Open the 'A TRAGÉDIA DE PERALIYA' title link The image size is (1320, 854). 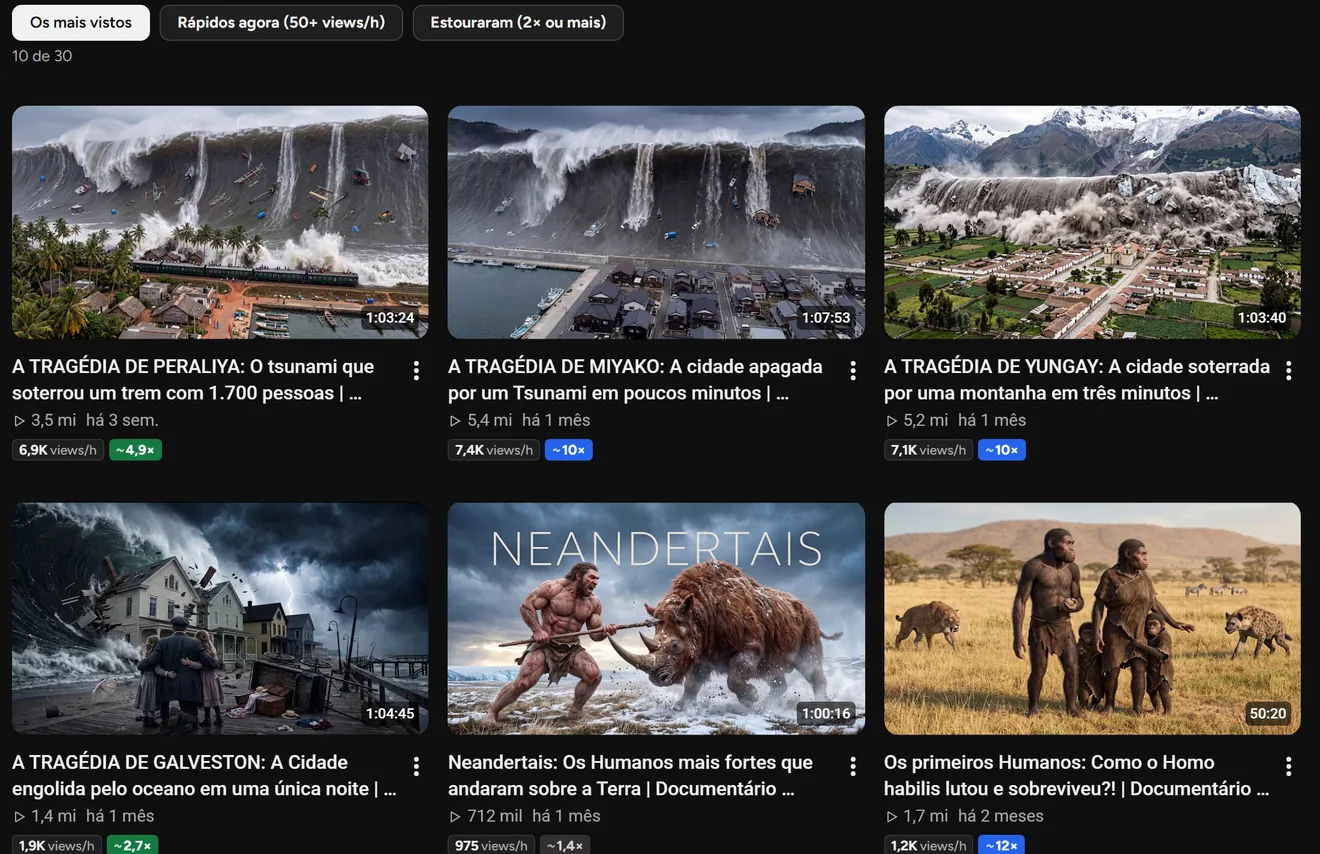pyautogui.click(x=193, y=380)
